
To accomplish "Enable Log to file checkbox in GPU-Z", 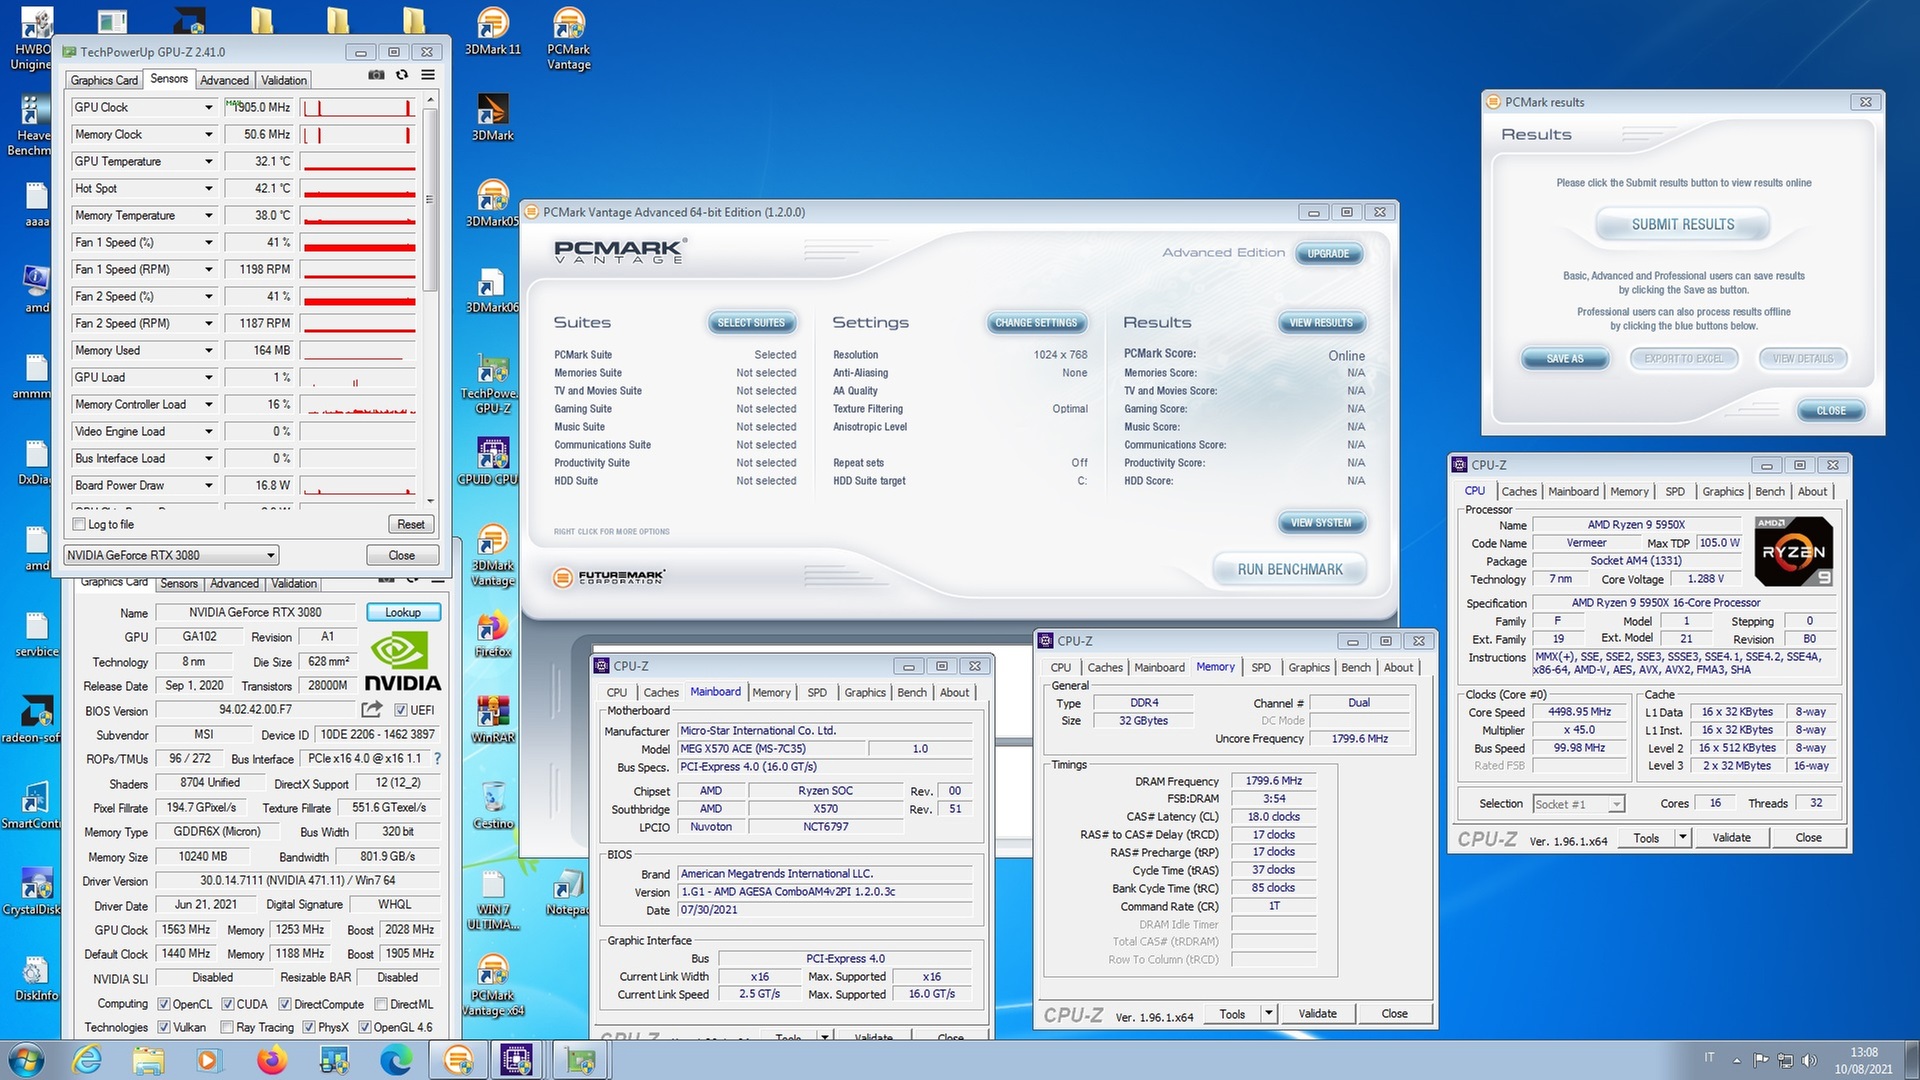I will pyautogui.click(x=79, y=524).
